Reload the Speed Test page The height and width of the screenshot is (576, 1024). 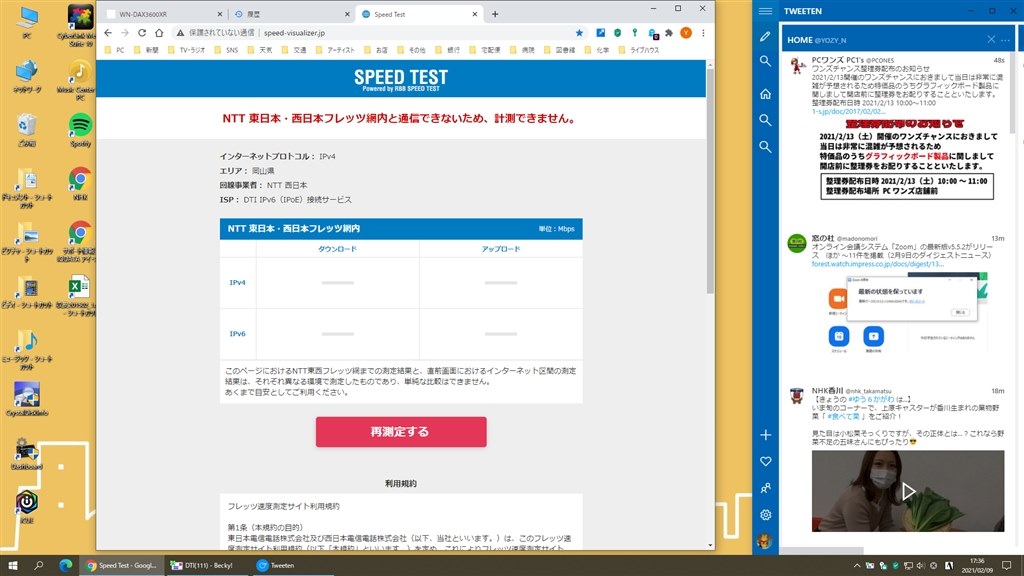tap(142, 33)
